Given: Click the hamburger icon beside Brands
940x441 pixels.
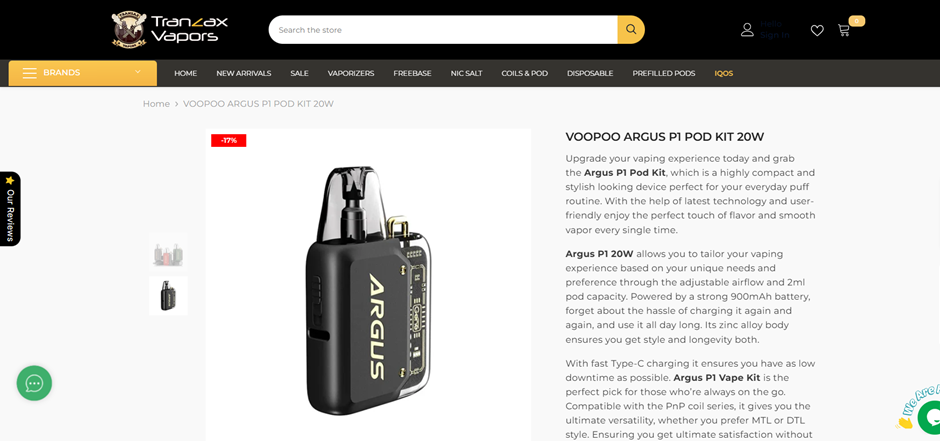Looking at the screenshot, I should click(29, 73).
